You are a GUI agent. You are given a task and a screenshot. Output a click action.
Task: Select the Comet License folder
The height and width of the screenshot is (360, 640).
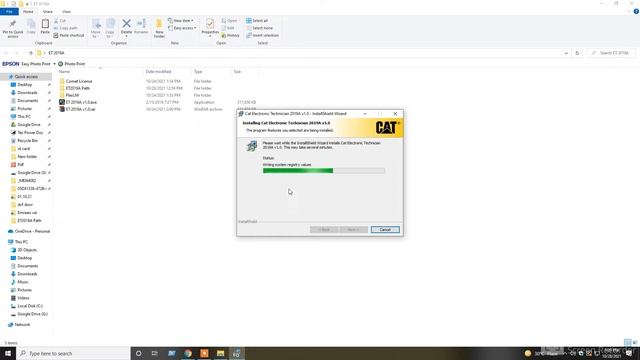pyautogui.click(x=79, y=81)
